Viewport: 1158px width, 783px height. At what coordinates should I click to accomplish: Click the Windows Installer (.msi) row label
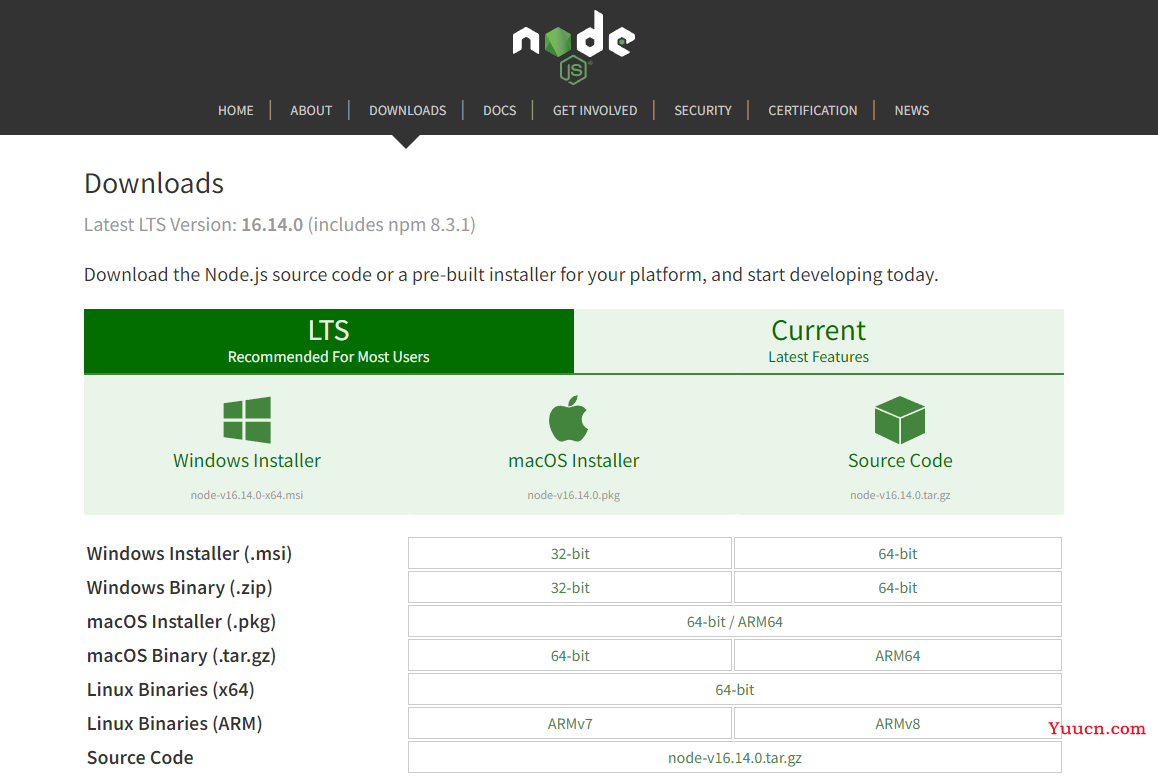pos(189,553)
